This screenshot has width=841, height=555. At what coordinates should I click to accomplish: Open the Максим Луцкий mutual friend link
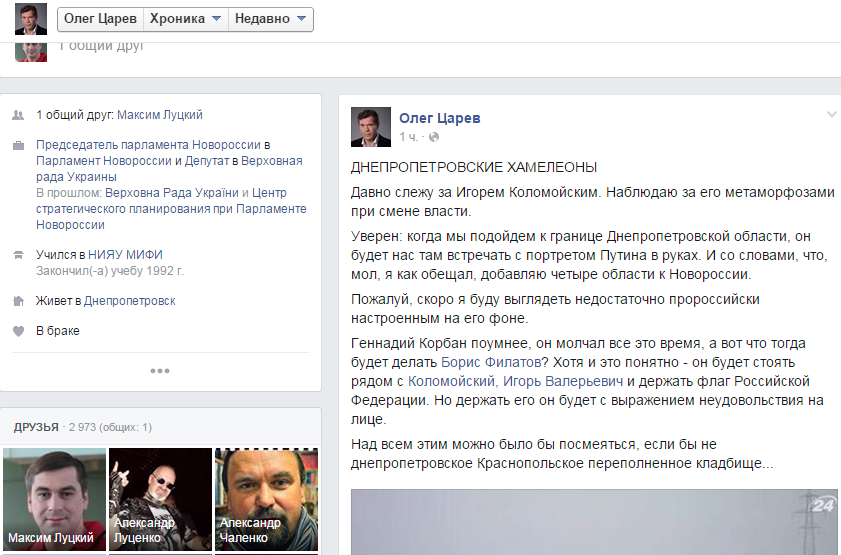coord(160,115)
